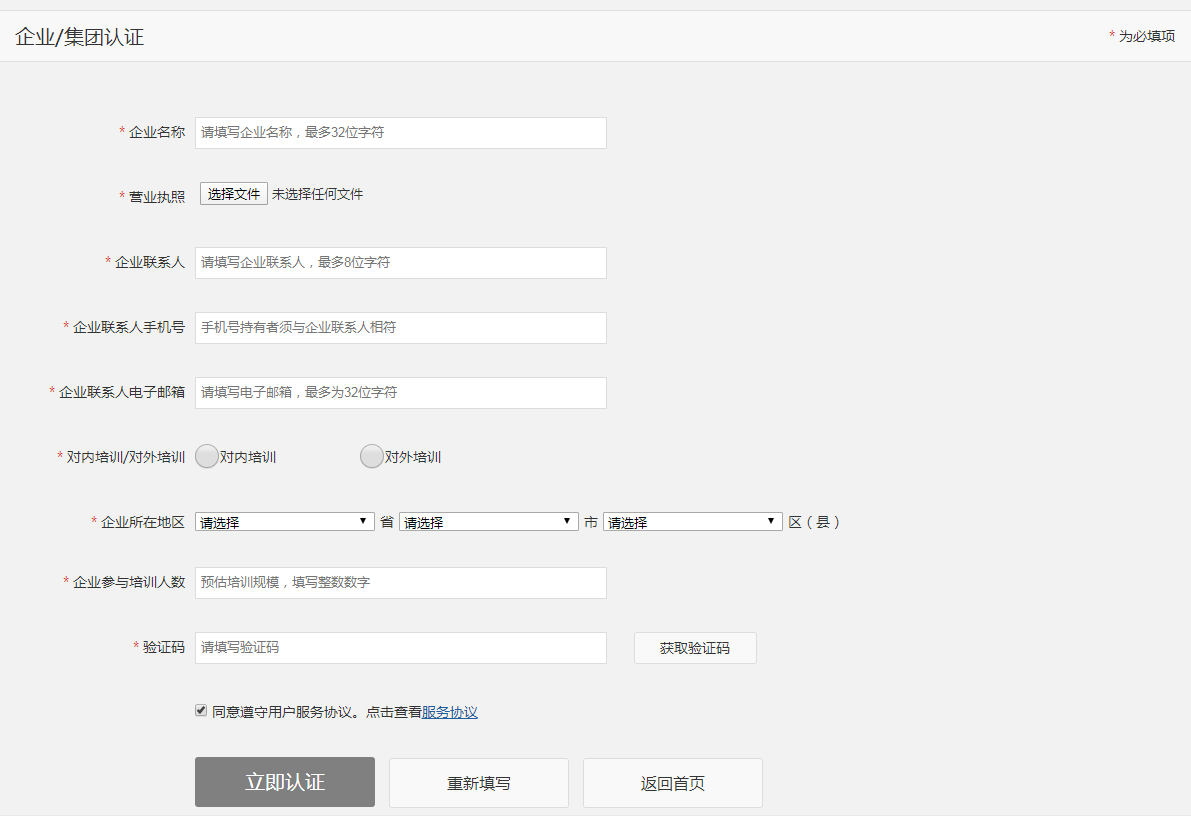Click the 企业参与培训人数 input field

[x=400, y=583]
